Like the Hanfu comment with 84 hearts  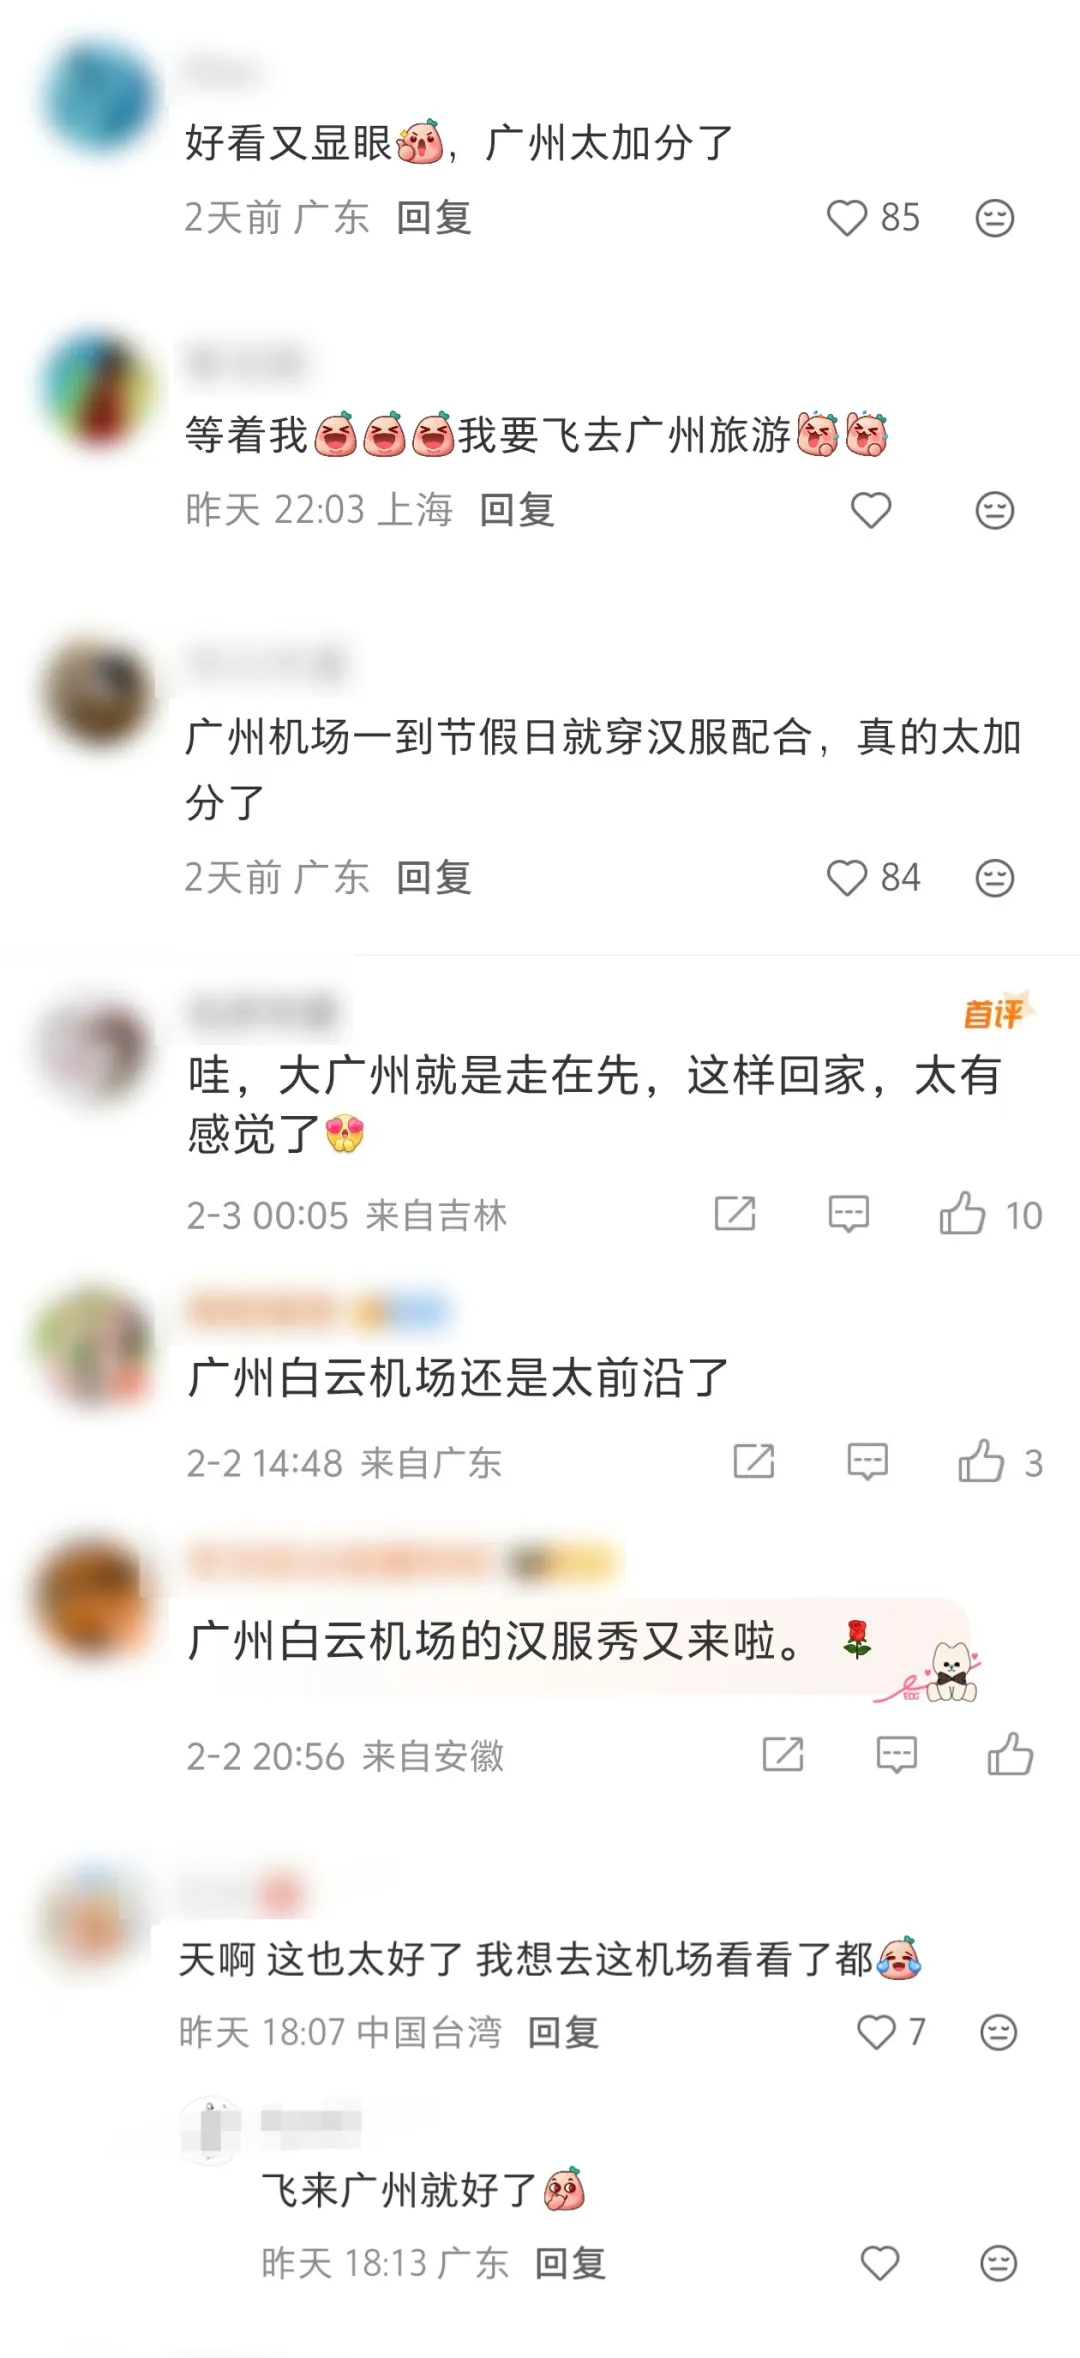[x=846, y=878]
